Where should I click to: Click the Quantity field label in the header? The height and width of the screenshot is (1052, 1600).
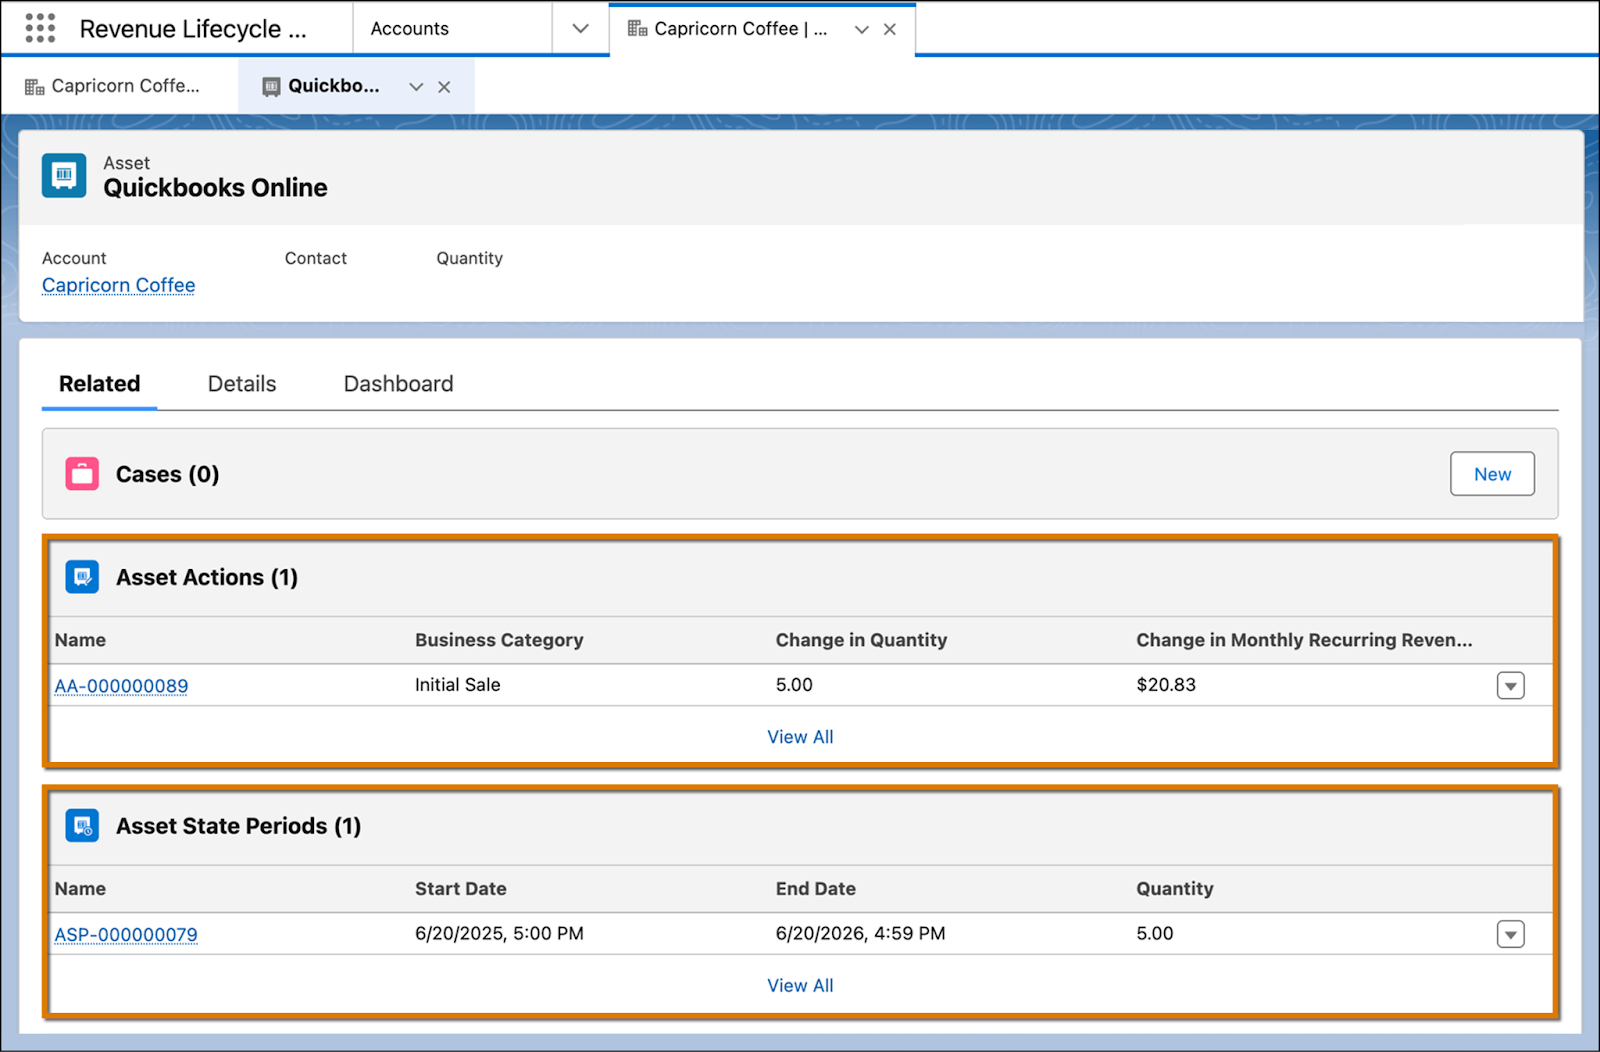(x=469, y=258)
